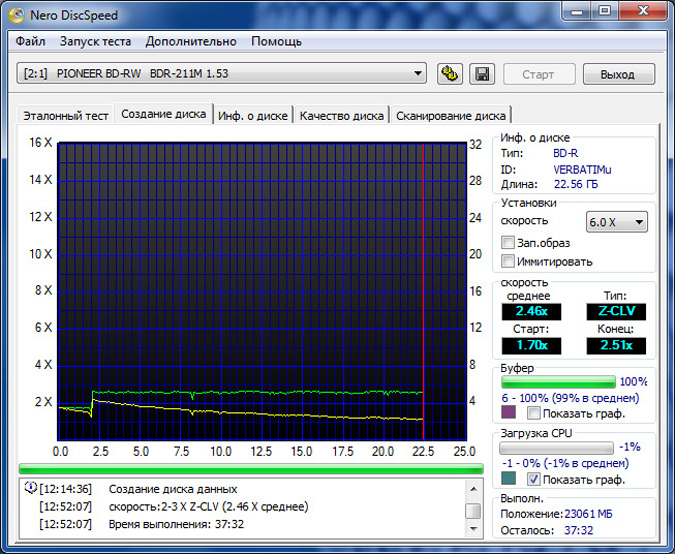Click the Буфер 100% progress bar
The height and width of the screenshot is (554, 675).
click(558, 382)
